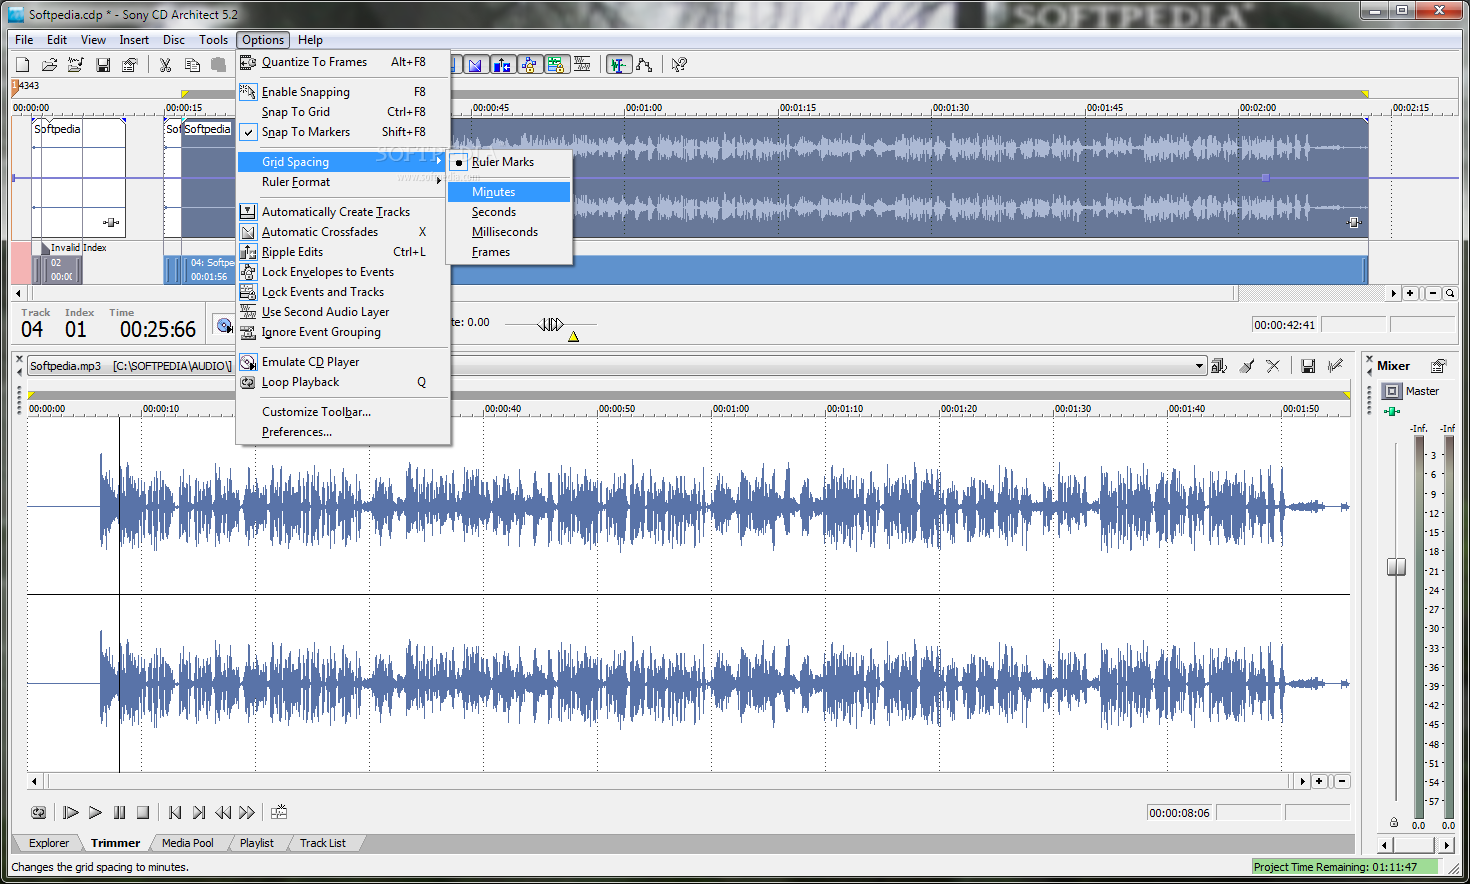Screen dimensions: 1470x884
Task: Toggle Loop Playback in Options menu
Action: tap(343, 382)
